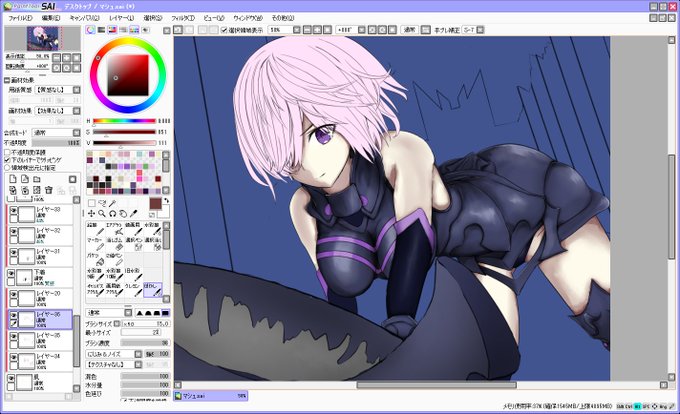Screen dimensions: 680x414
Task: Open the レイヤー menu
Action: 121,18
